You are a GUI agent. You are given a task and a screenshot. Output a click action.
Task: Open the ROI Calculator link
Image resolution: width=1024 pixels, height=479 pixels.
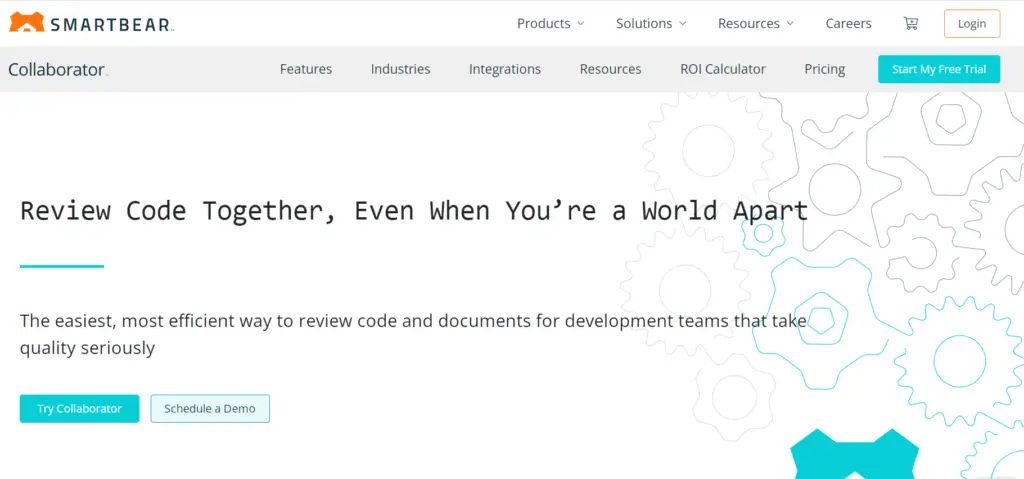[x=723, y=69]
